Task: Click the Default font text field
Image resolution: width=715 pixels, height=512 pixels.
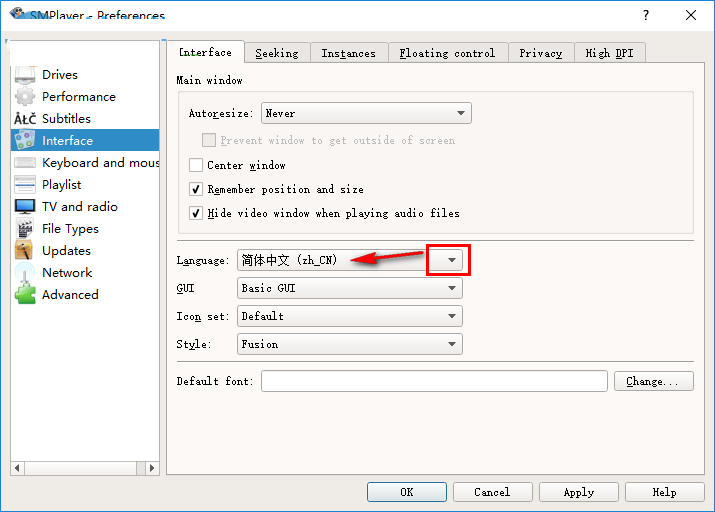Action: 434,381
